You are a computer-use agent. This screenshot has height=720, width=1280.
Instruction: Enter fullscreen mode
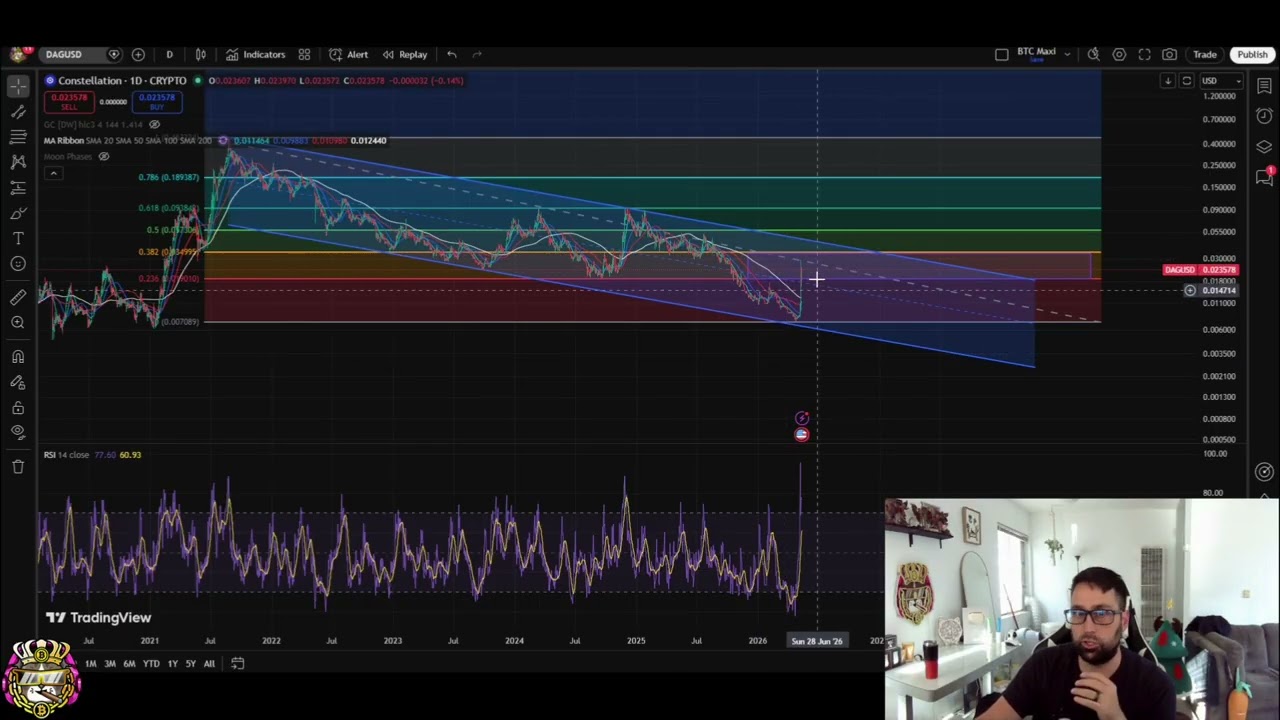(x=1144, y=54)
